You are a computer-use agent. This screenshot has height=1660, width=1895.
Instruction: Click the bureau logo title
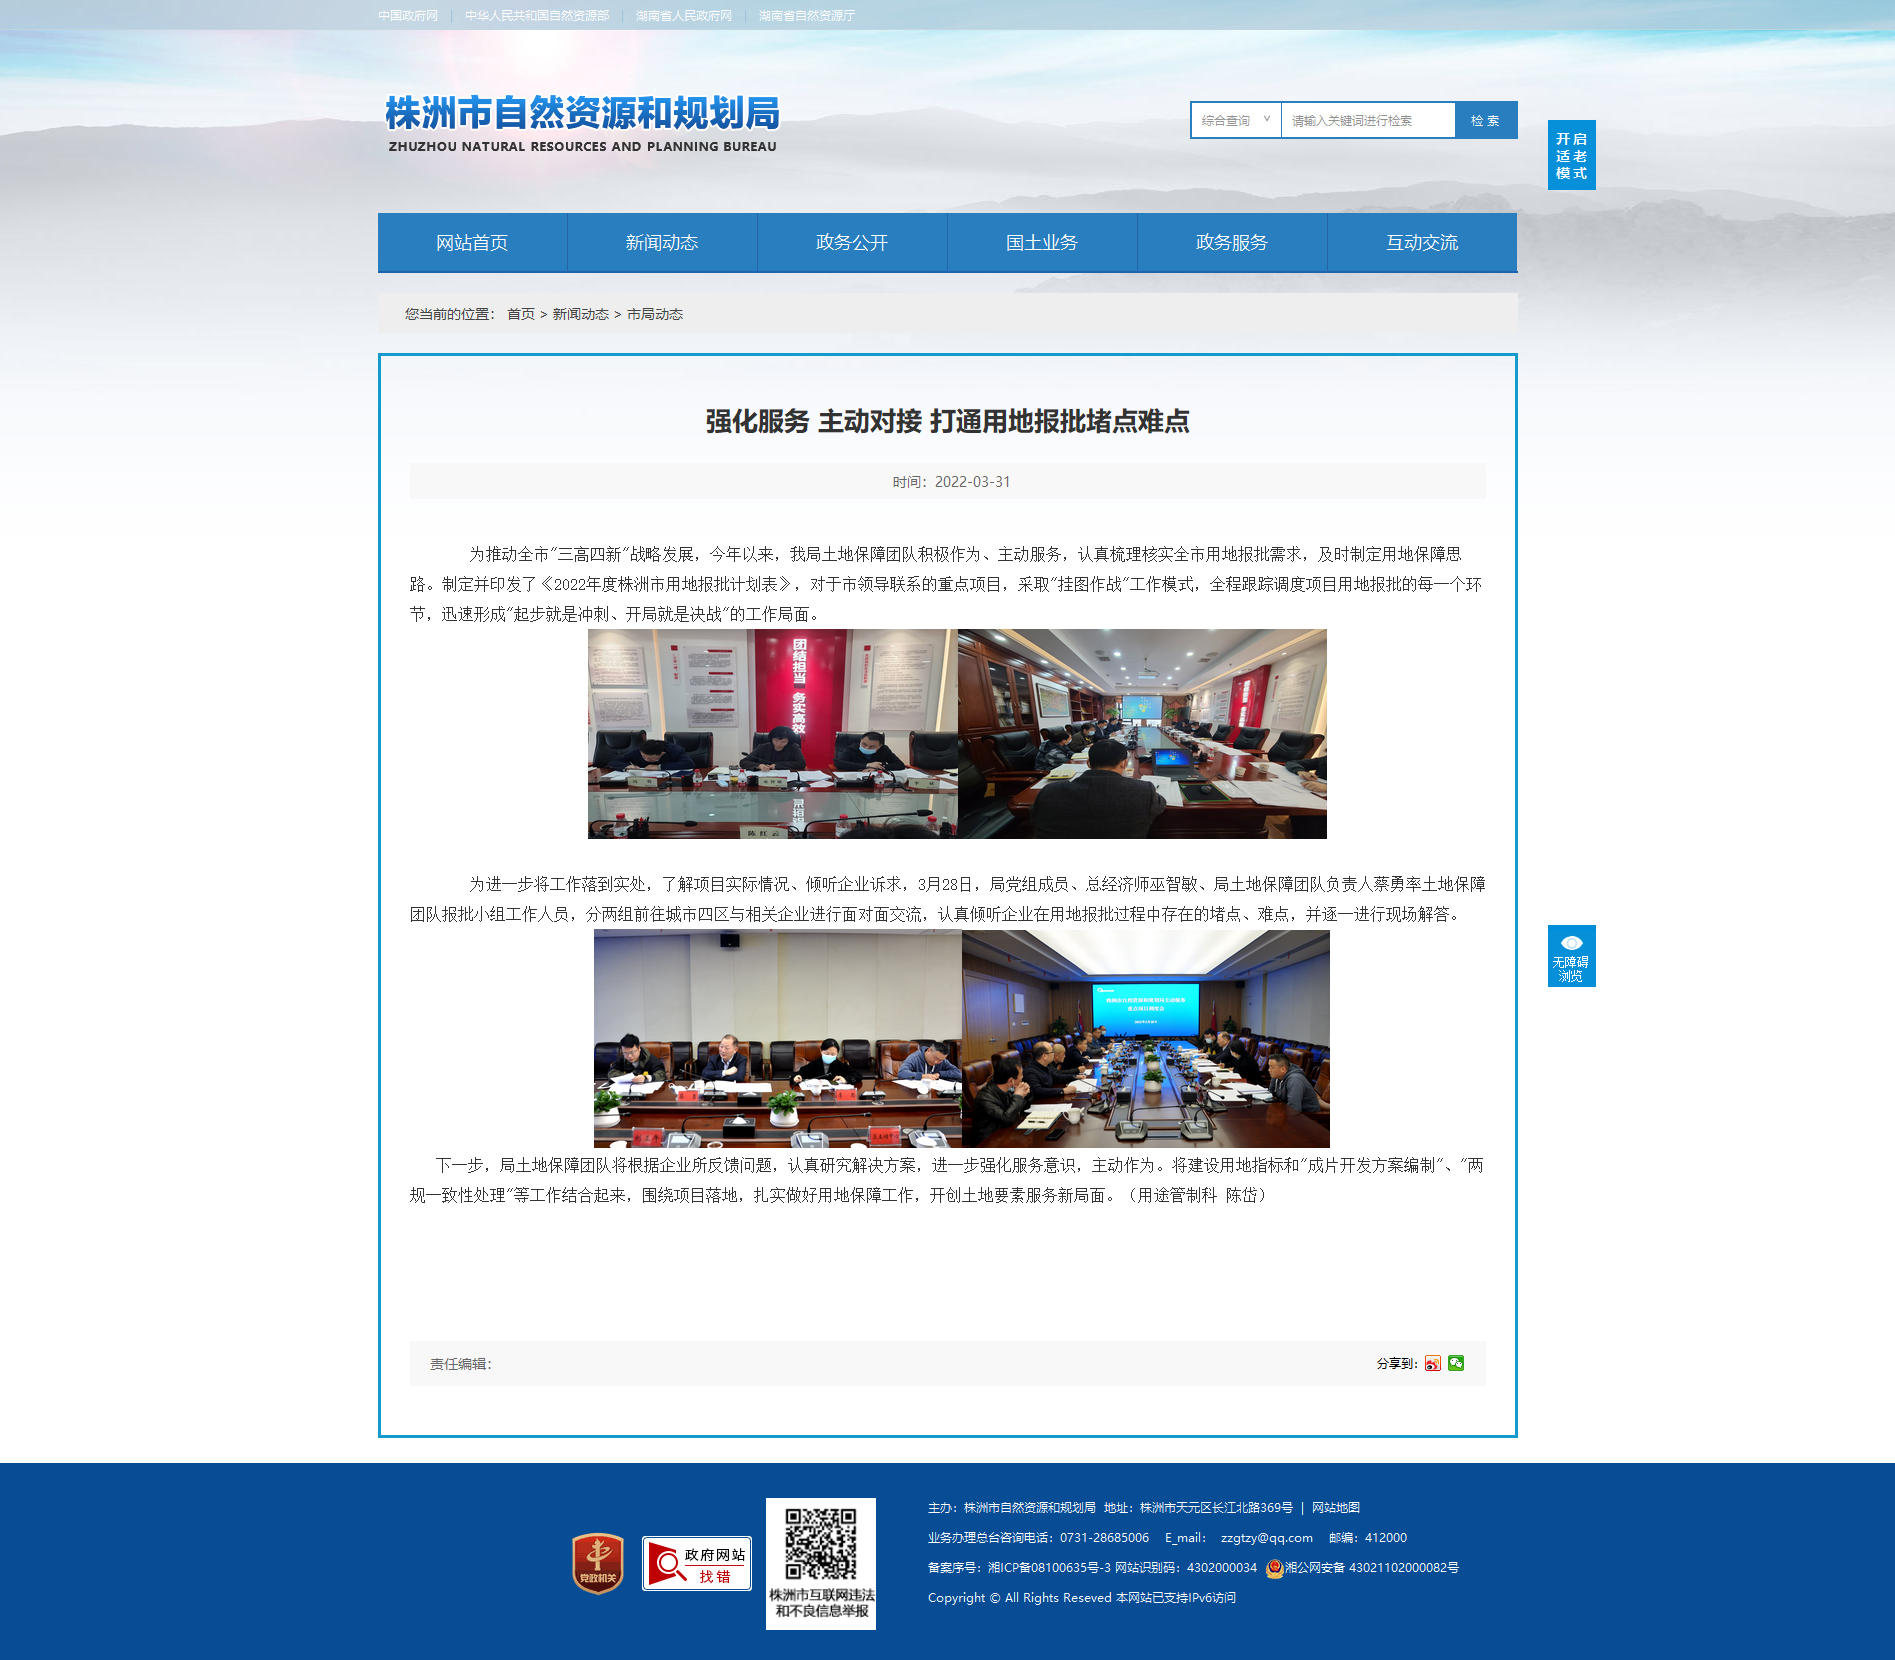582,124
